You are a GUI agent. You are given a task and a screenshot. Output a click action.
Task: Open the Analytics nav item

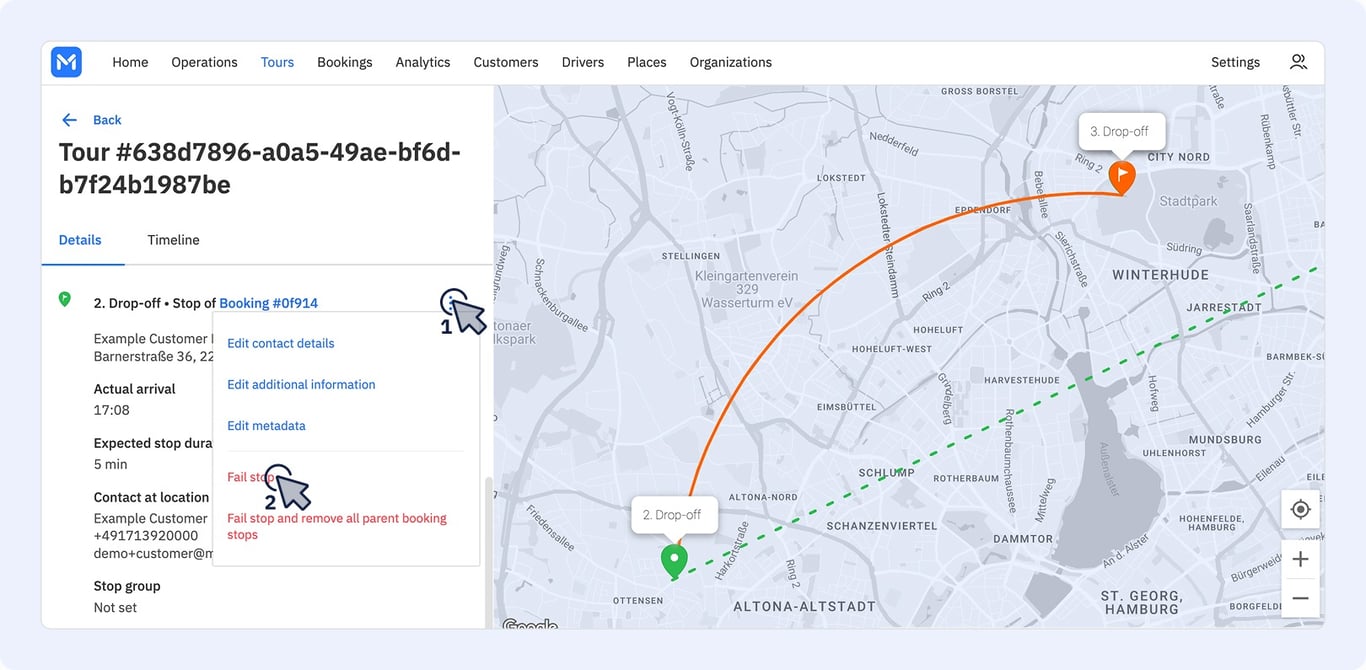pos(423,62)
